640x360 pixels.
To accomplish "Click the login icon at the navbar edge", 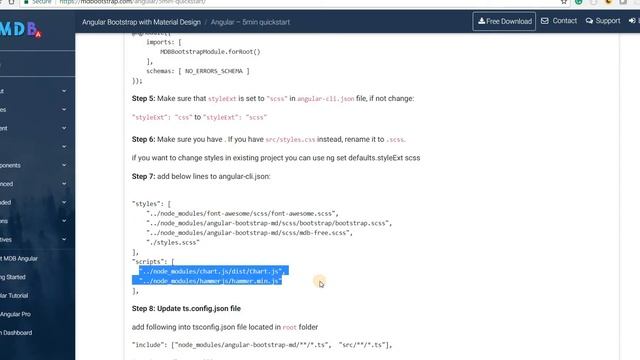I will [x=632, y=21].
